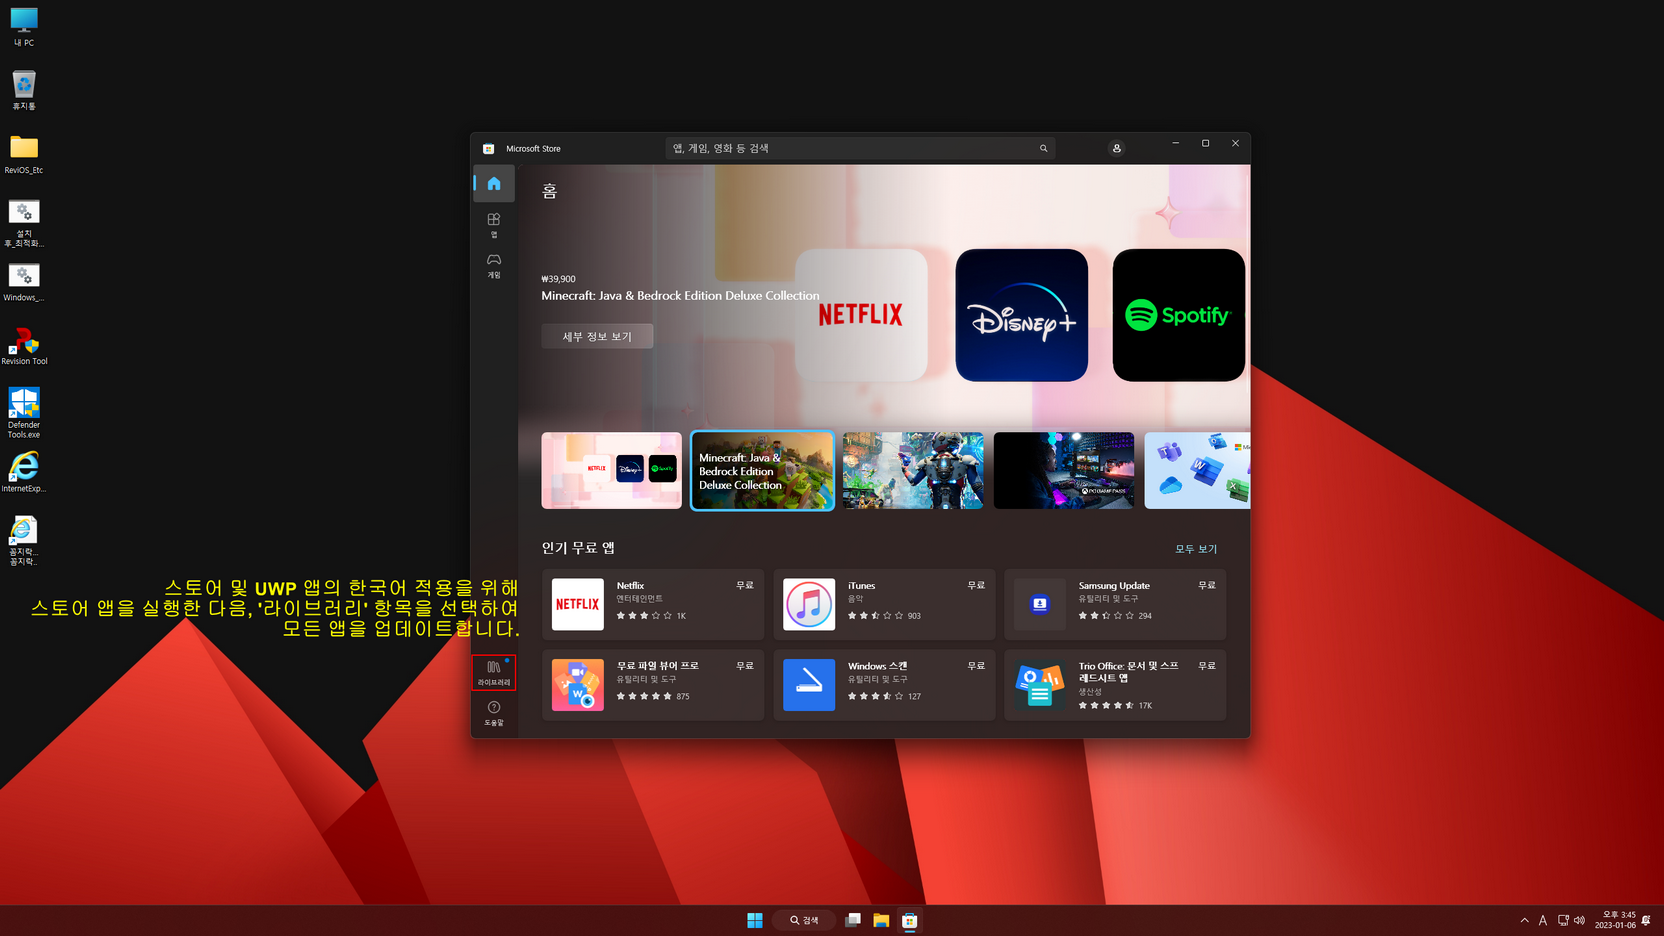Select the PC Game Pass carousel thumbnail
The image size is (1664, 936).
1064,470
